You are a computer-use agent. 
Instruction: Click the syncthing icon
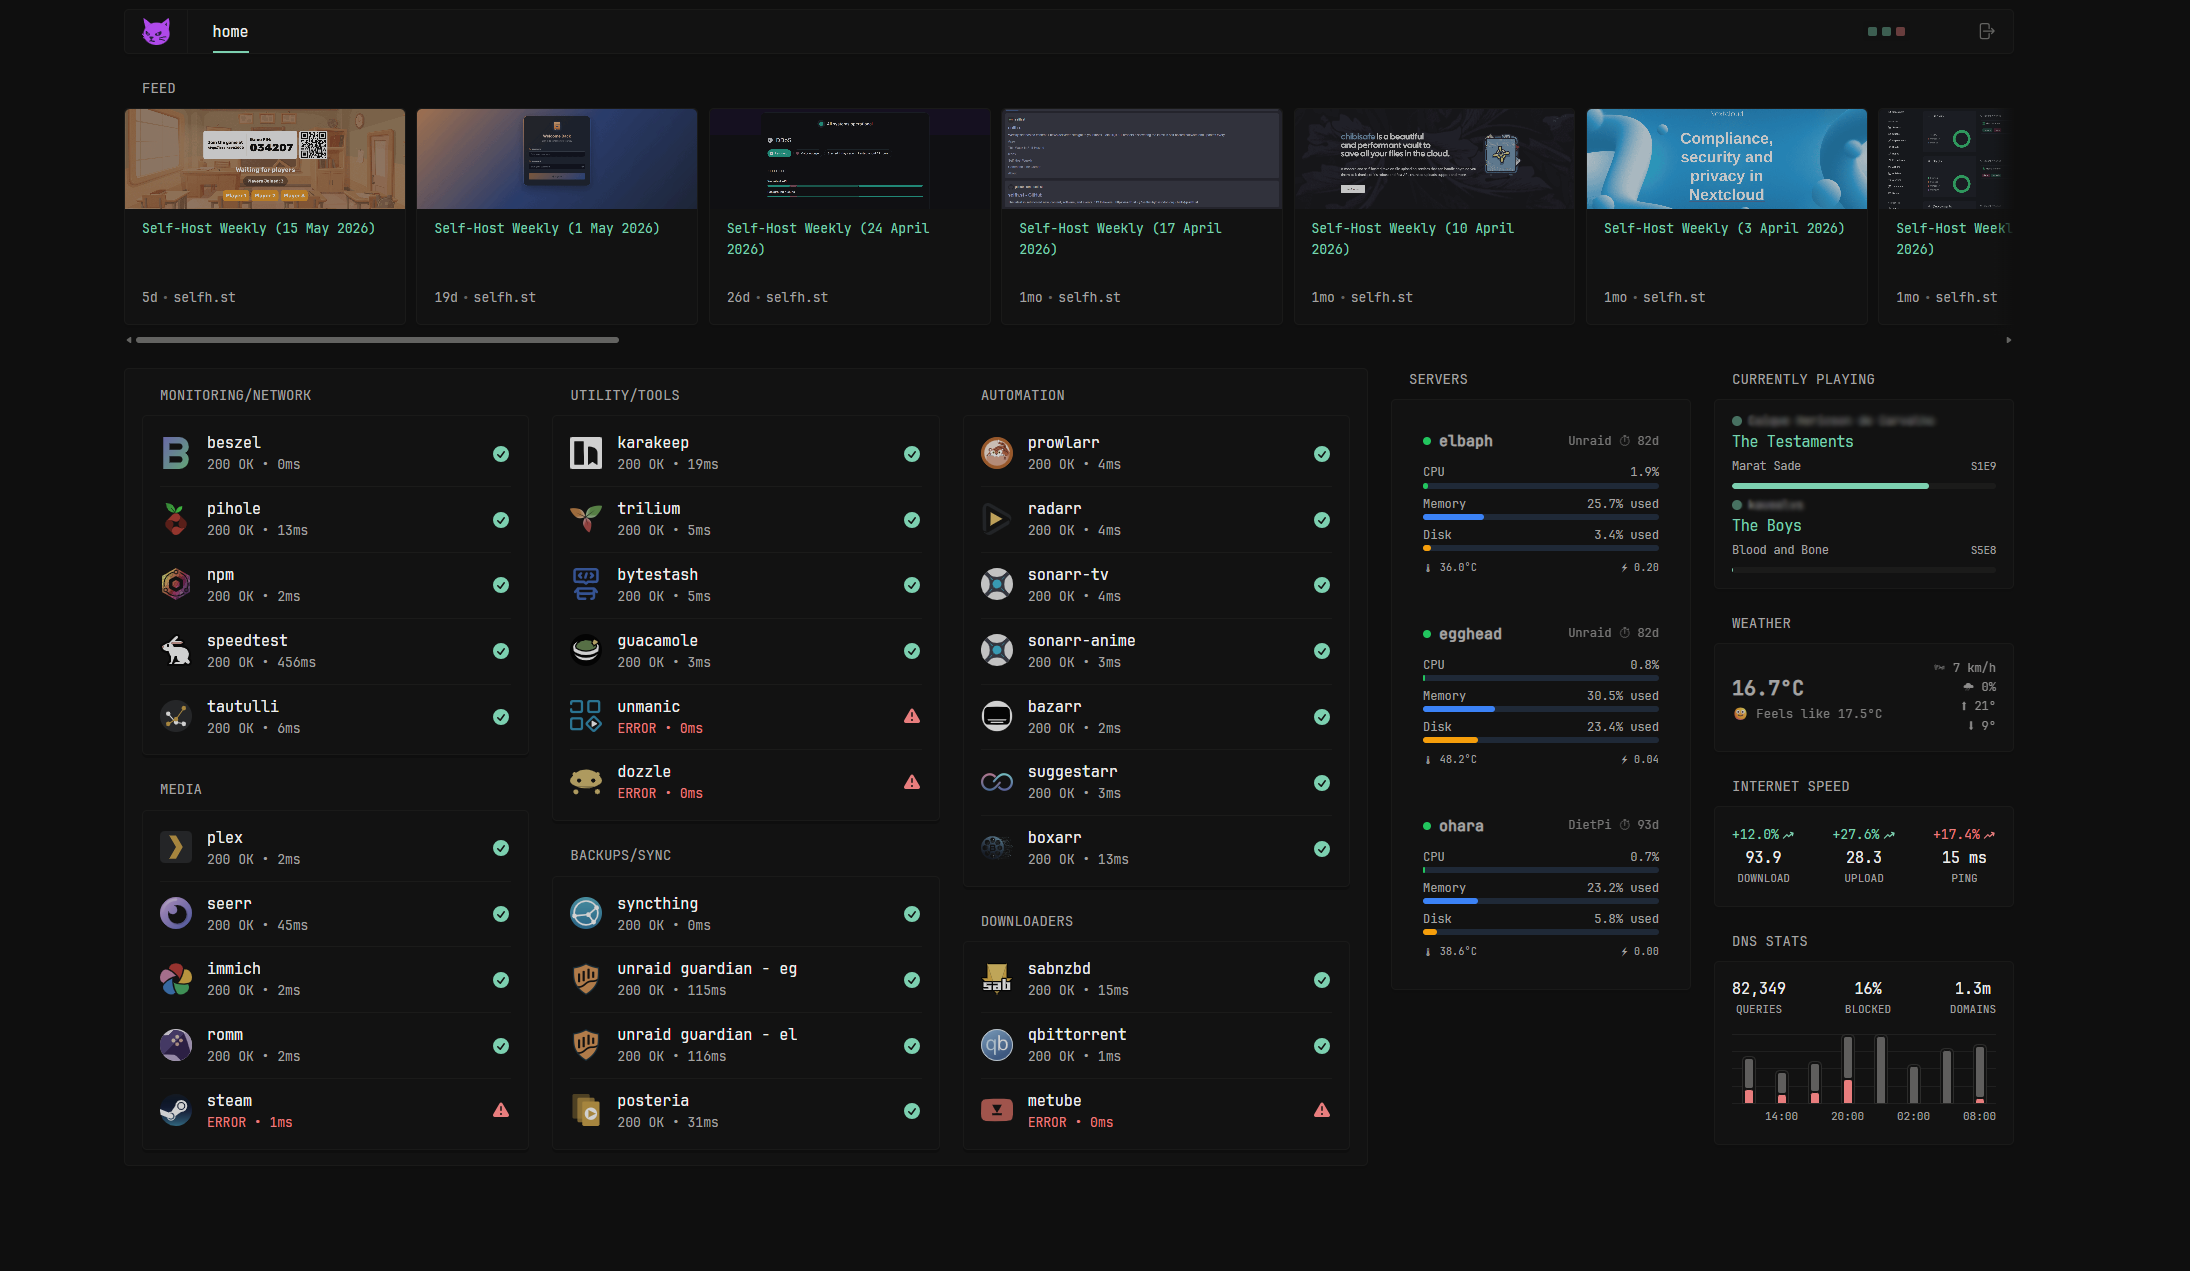coord(586,913)
